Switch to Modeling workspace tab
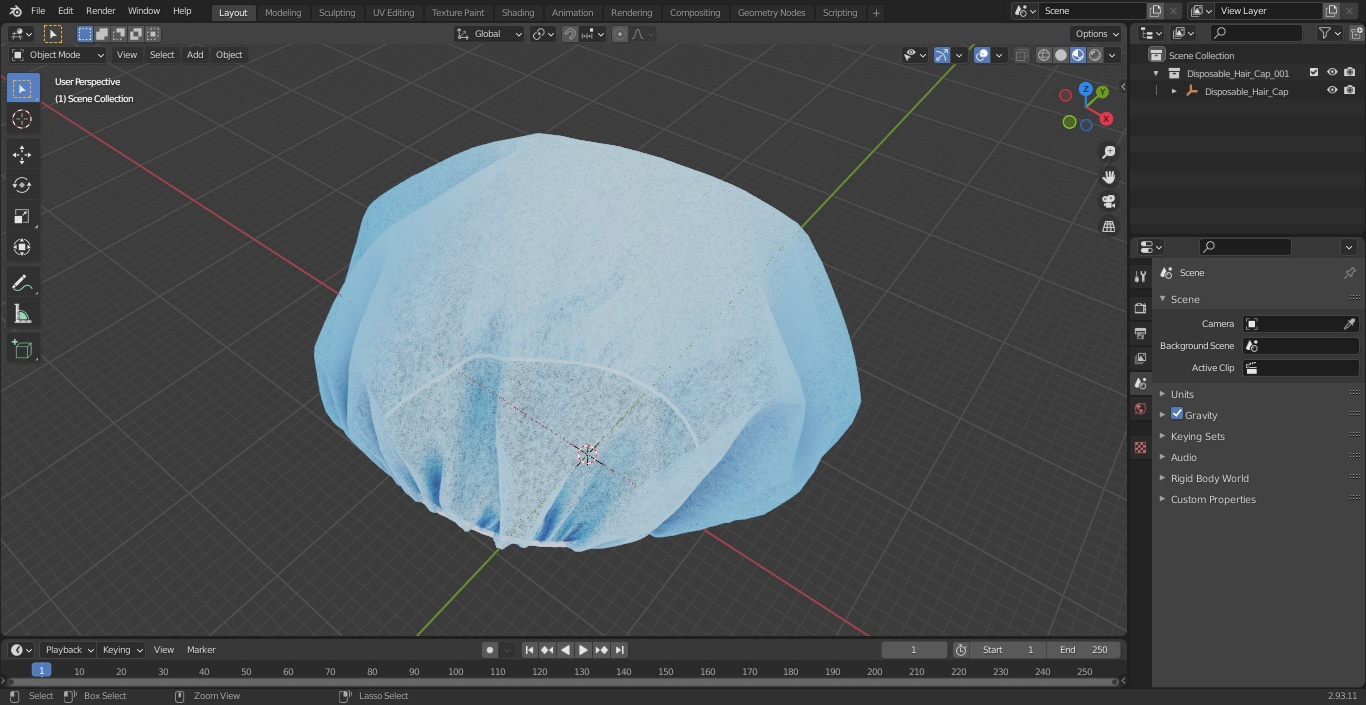The image size is (1366, 705). point(283,13)
